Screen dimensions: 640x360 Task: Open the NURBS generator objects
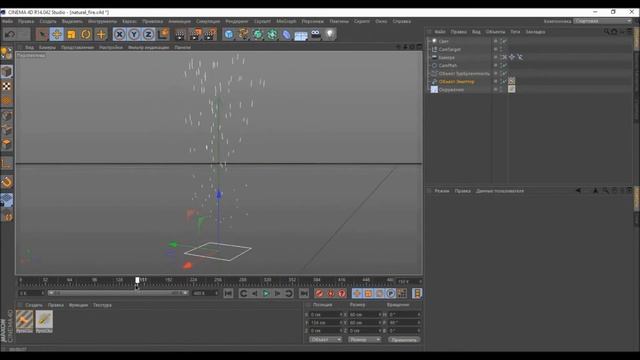(x=258, y=34)
